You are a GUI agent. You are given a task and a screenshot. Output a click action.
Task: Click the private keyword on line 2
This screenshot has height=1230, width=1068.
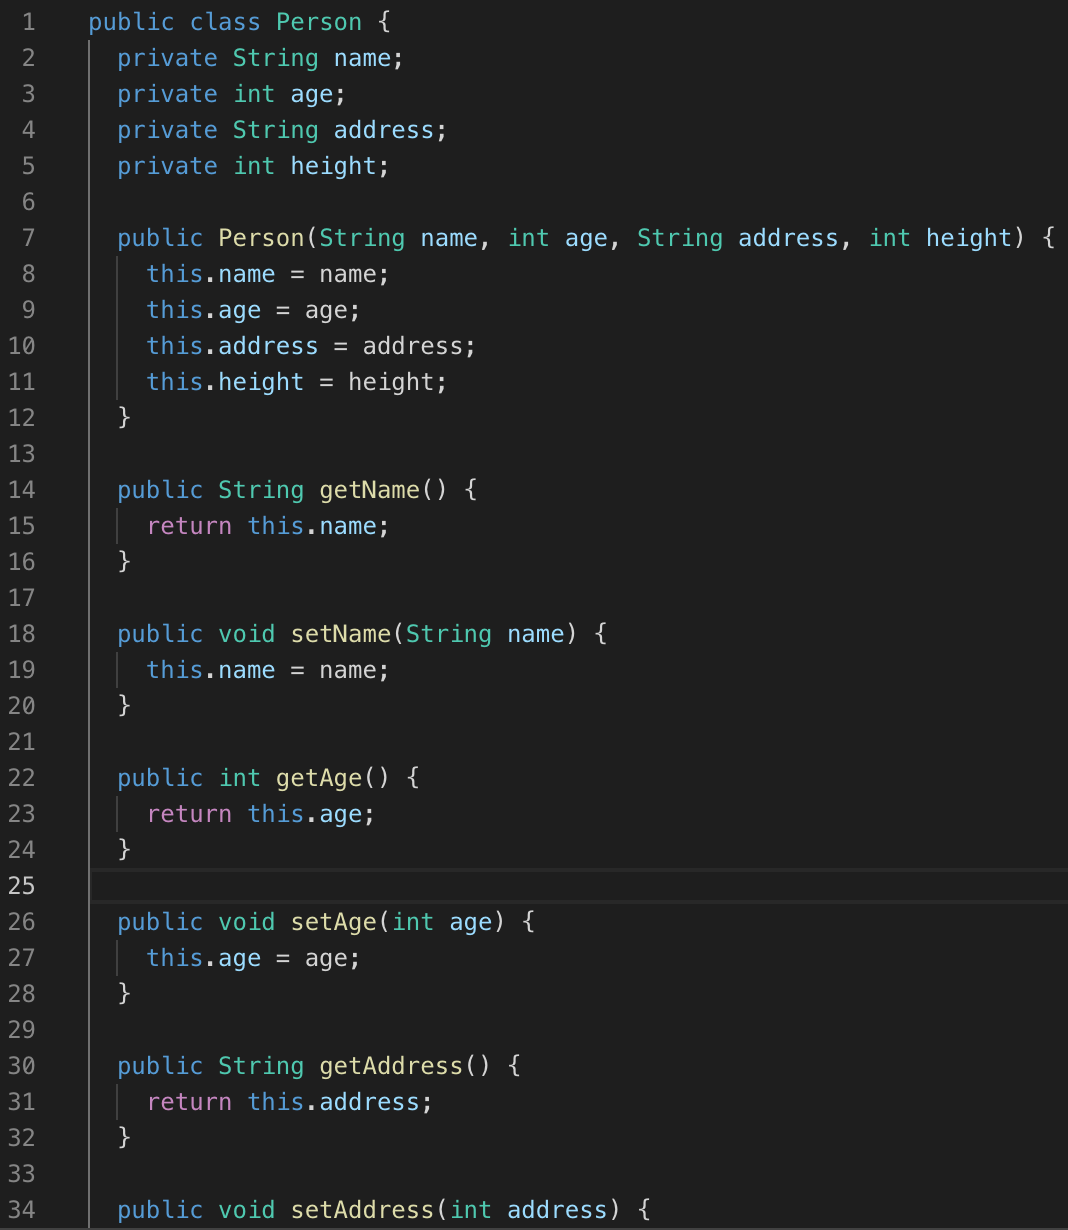tap(167, 57)
